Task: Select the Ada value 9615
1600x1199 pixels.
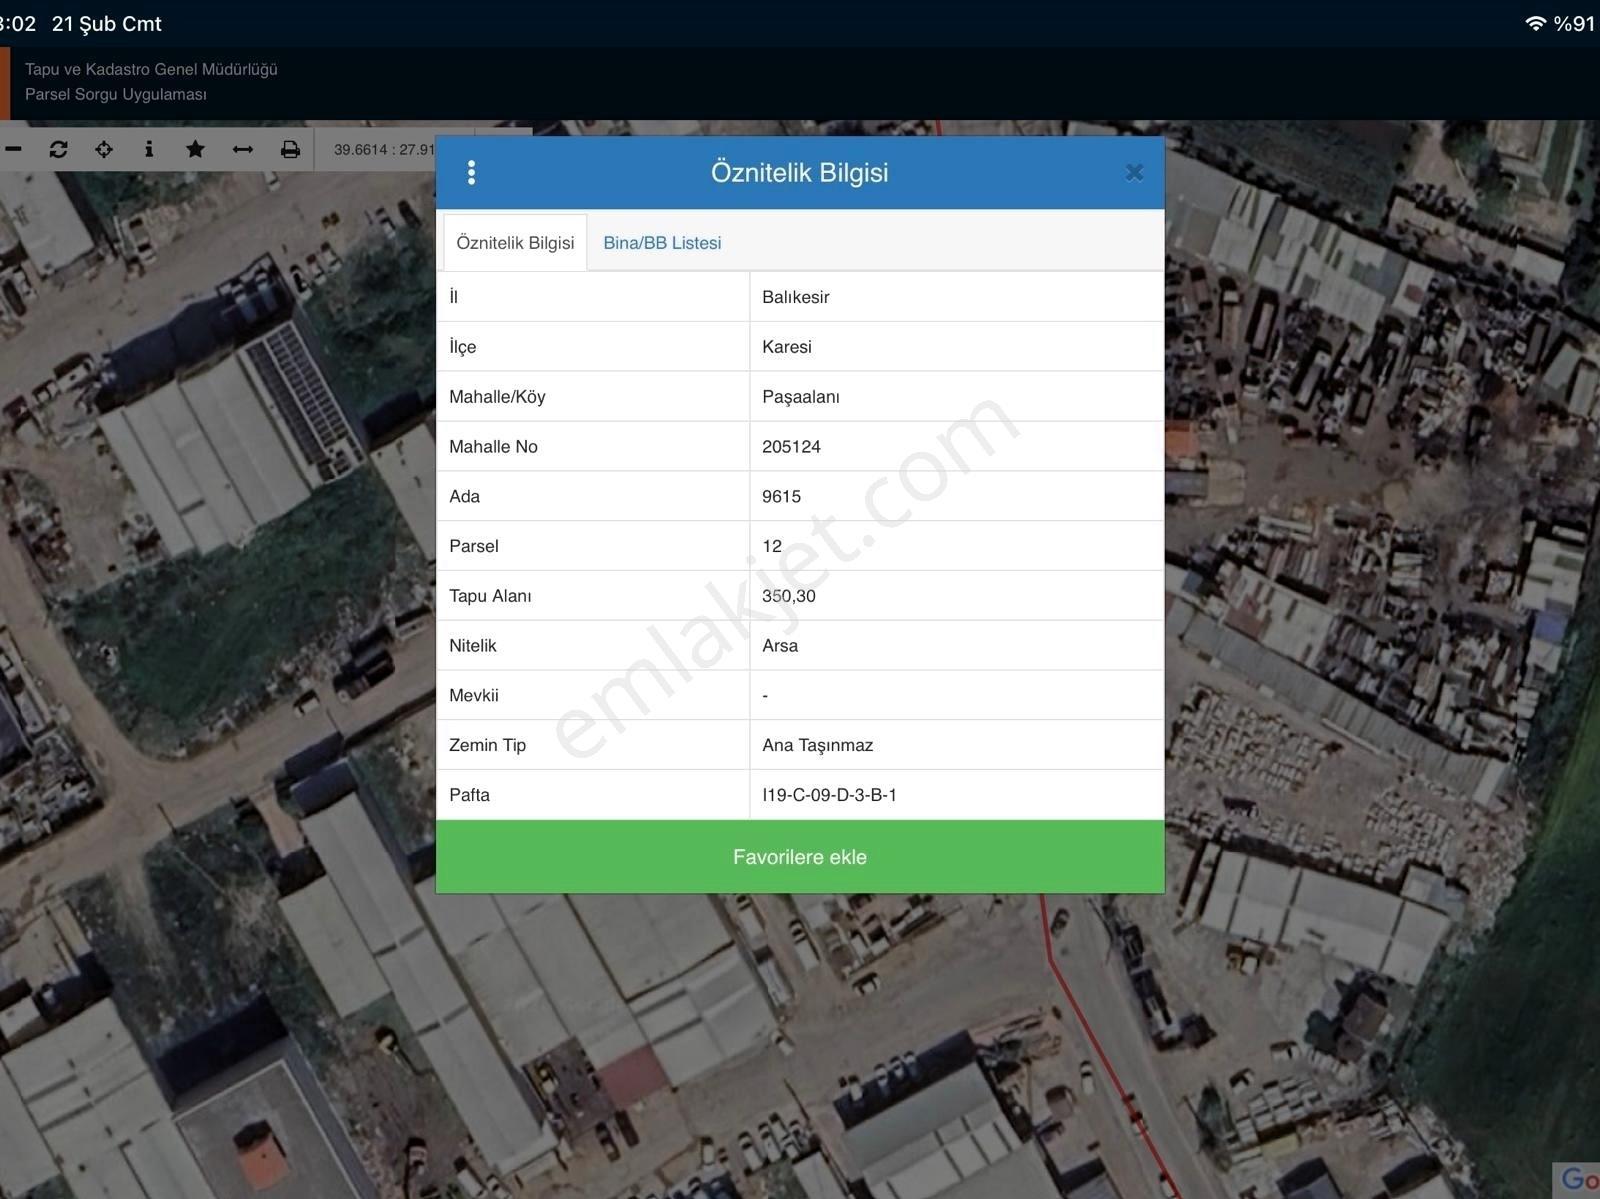Action: coord(781,496)
